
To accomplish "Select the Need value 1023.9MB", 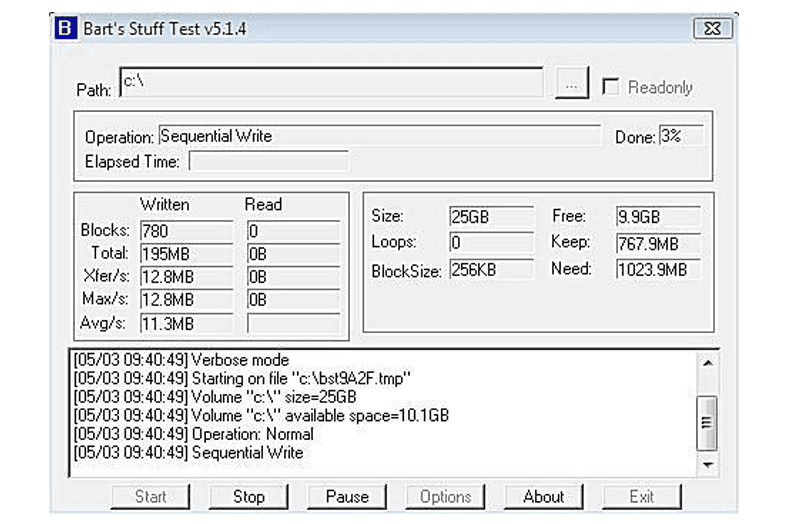I will coord(658,270).
